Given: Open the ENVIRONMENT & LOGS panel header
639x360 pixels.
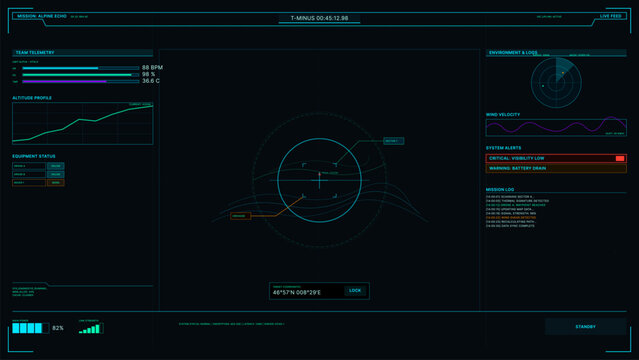Looking at the screenshot, I should (x=556, y=53).
